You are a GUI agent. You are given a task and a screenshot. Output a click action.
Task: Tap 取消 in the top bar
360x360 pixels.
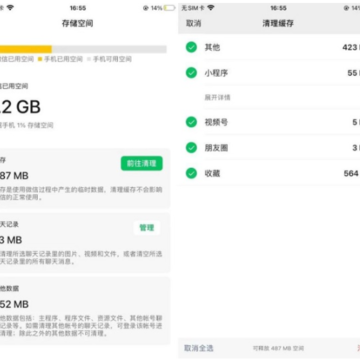point(193,23)
